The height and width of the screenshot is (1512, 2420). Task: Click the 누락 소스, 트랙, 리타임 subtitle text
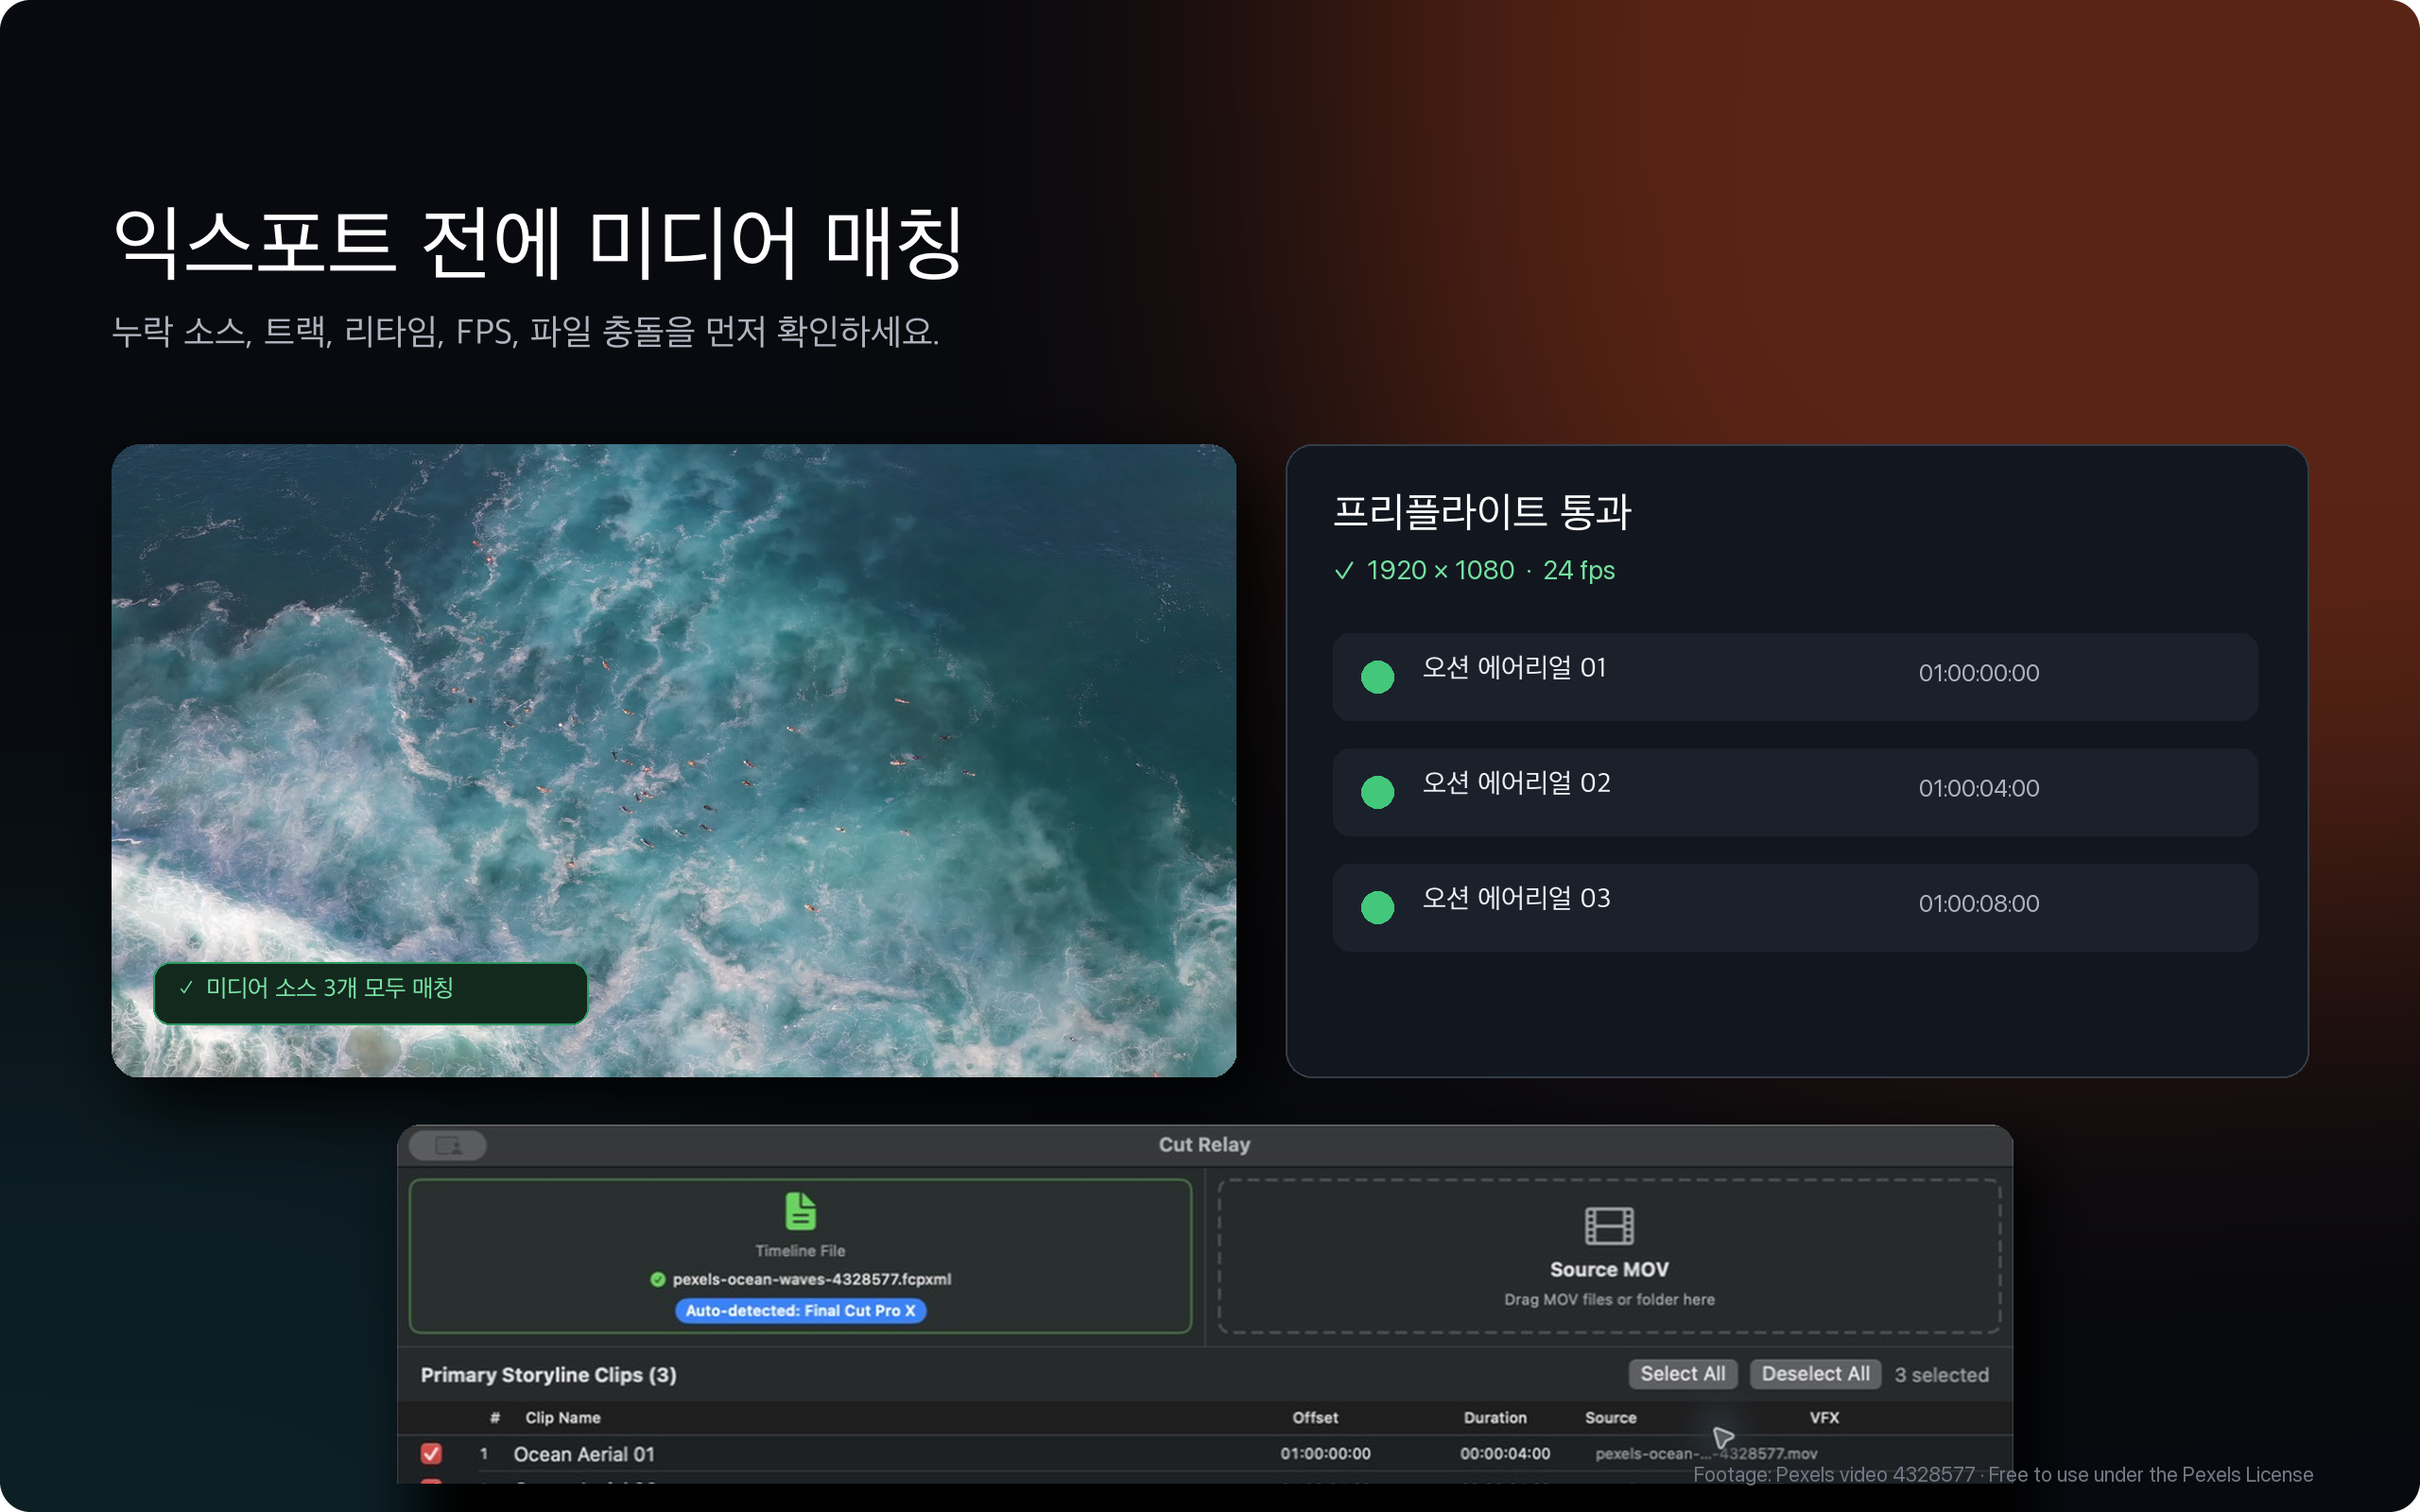(x=525, y=331)
